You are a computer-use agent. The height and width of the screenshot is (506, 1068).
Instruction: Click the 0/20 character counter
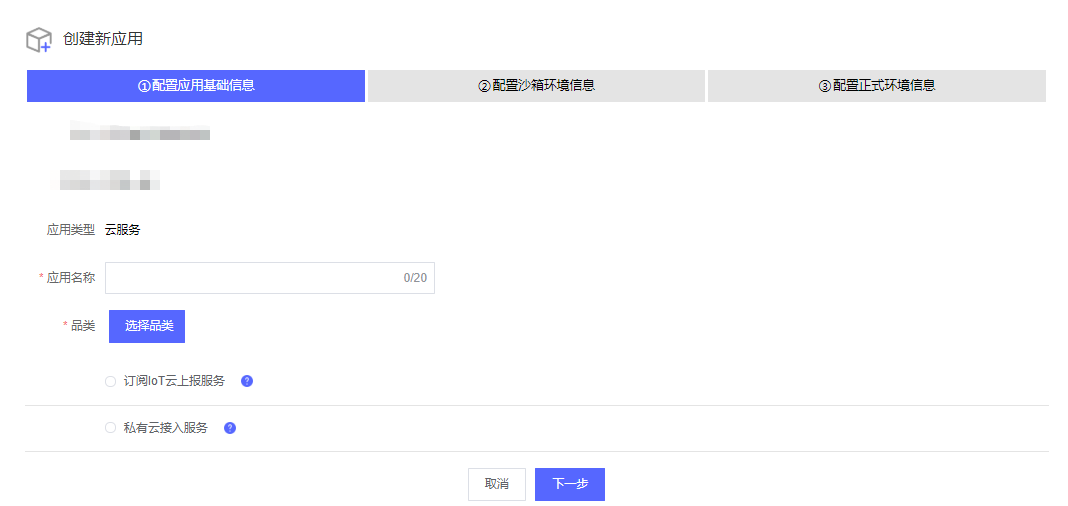tap(415, 278)
